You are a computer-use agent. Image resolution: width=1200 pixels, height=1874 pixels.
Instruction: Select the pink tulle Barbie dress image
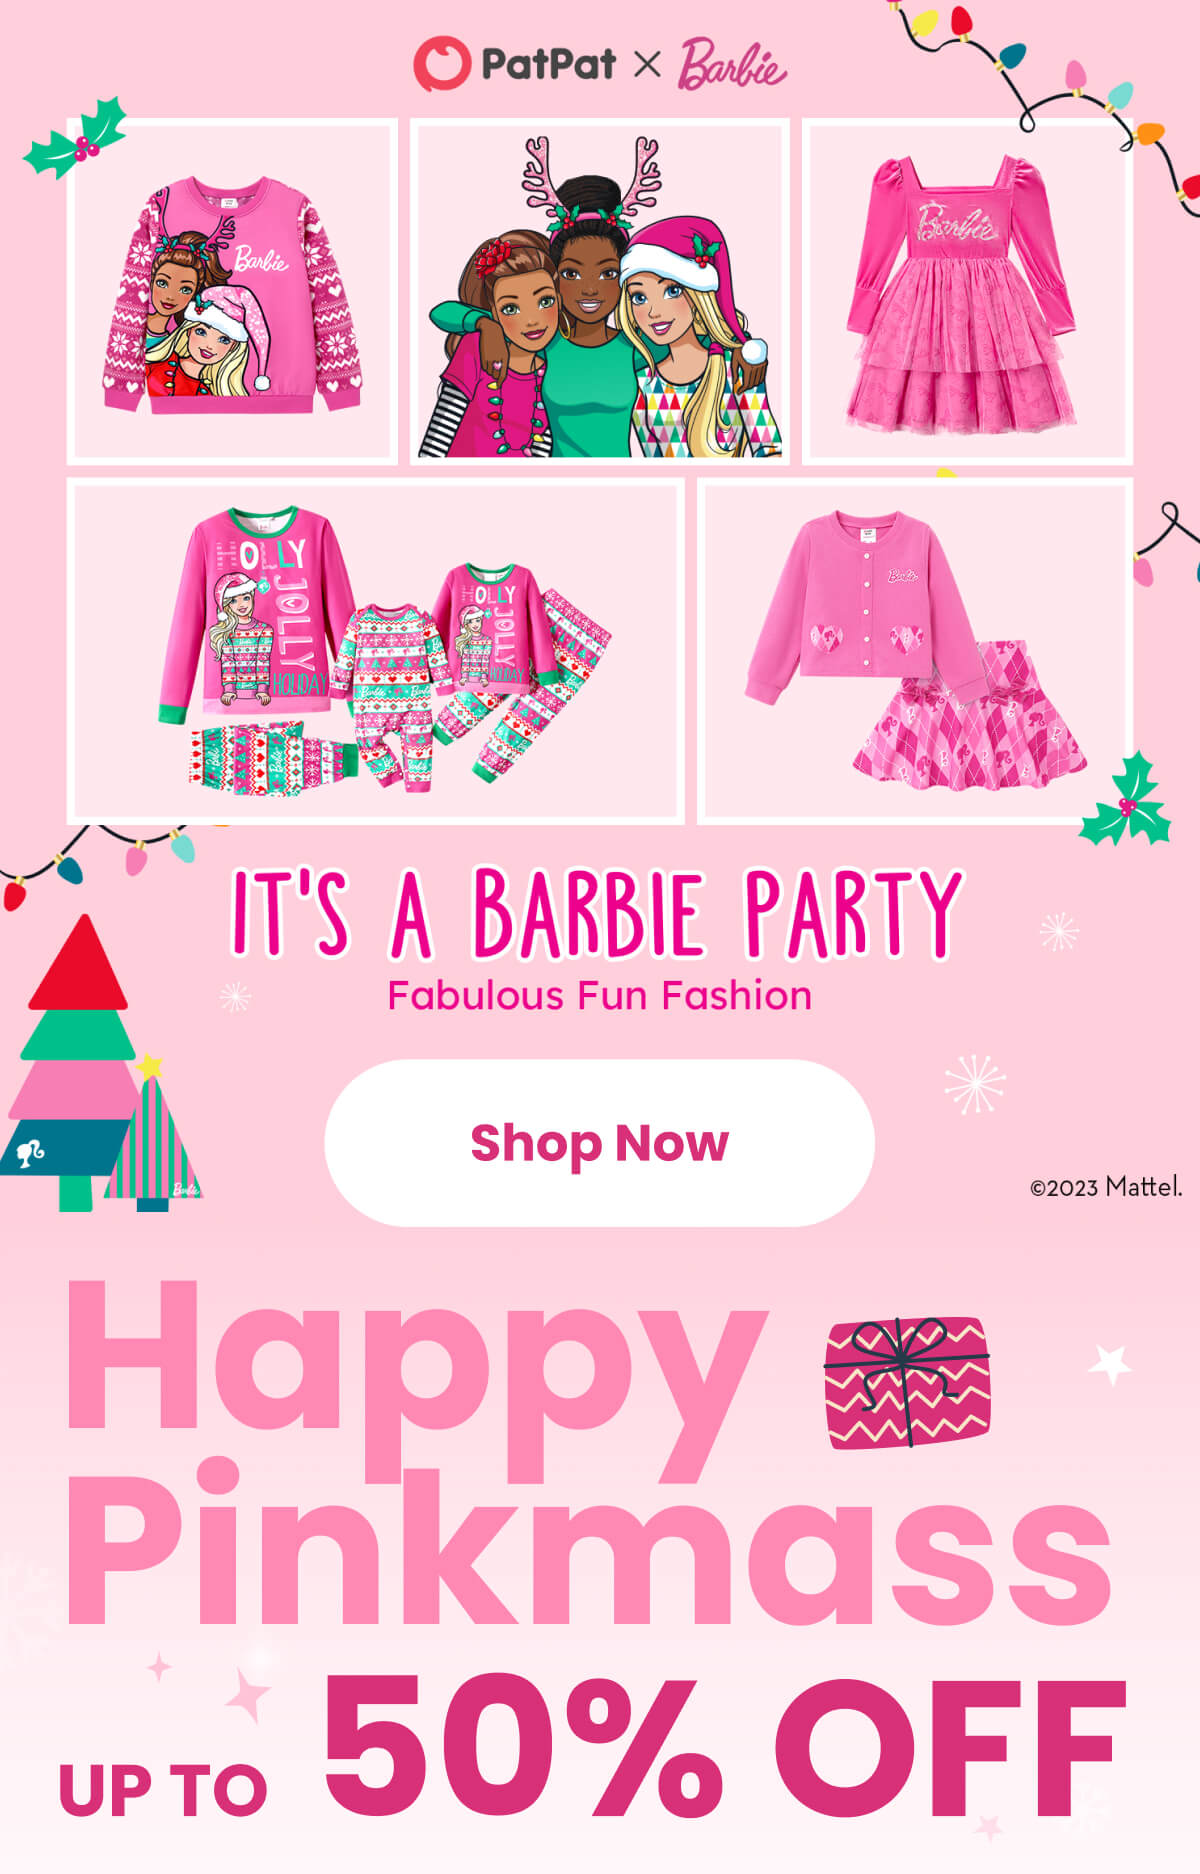click(967, 291)
